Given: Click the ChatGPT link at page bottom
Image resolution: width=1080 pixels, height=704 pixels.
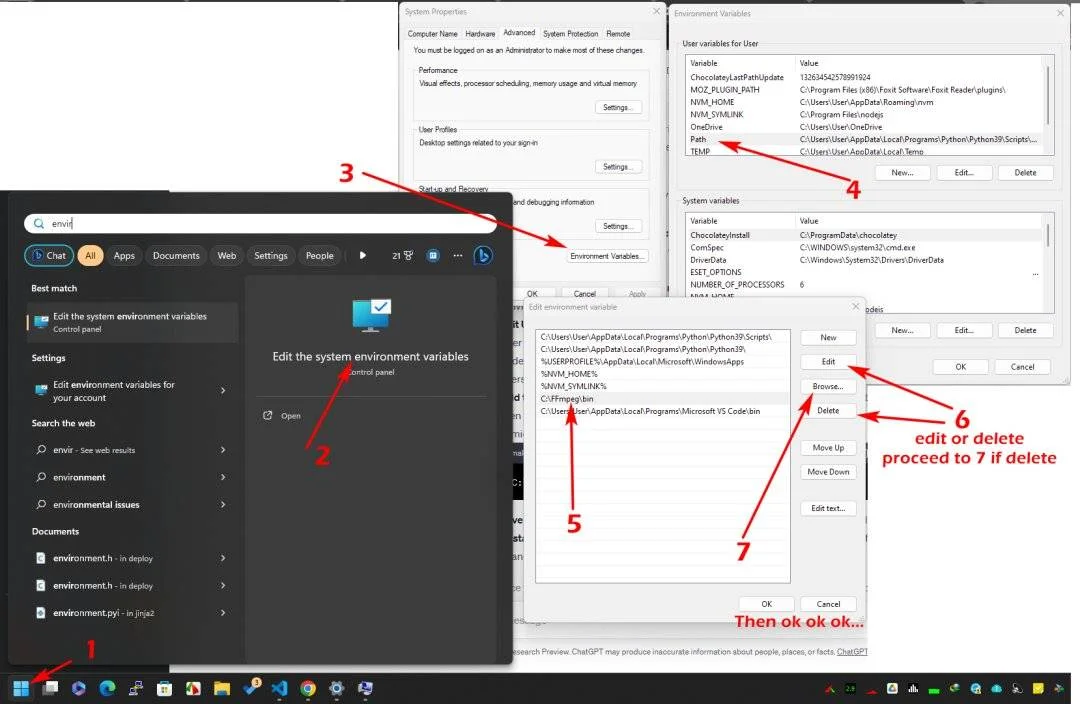Looking at the screenshot, I should (x=852, y=651).
